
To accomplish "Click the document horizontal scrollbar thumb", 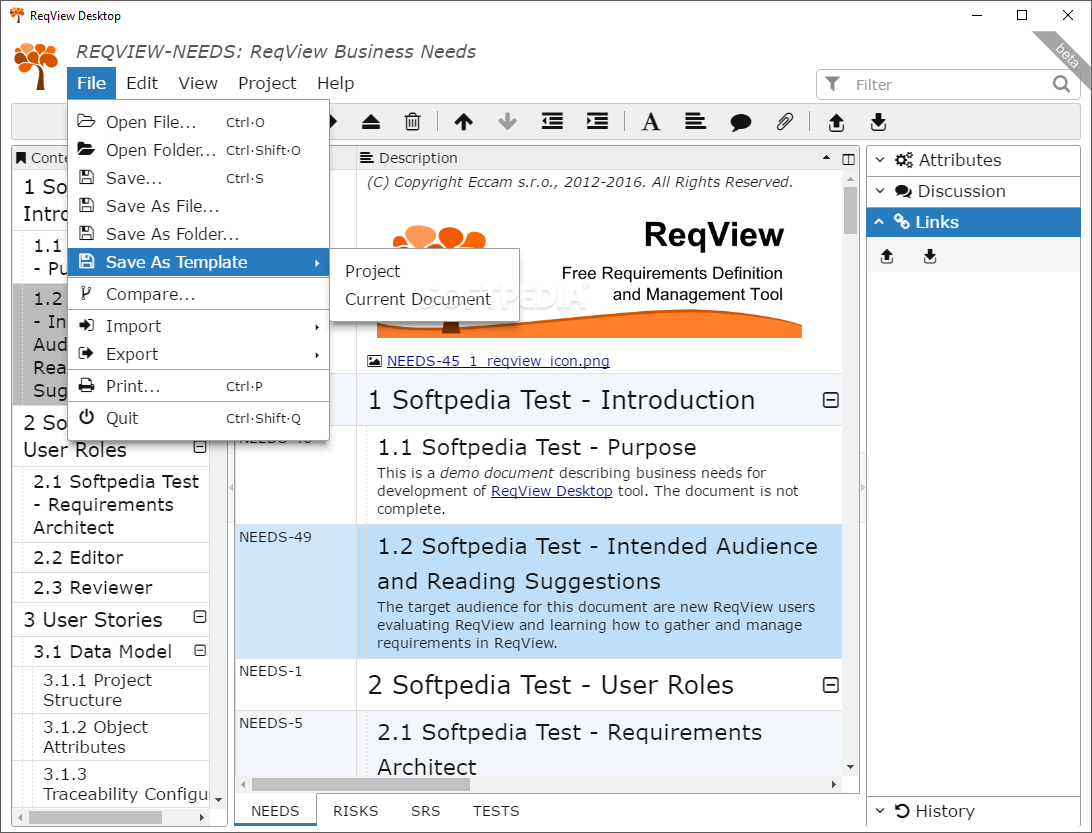I will 361,784.
